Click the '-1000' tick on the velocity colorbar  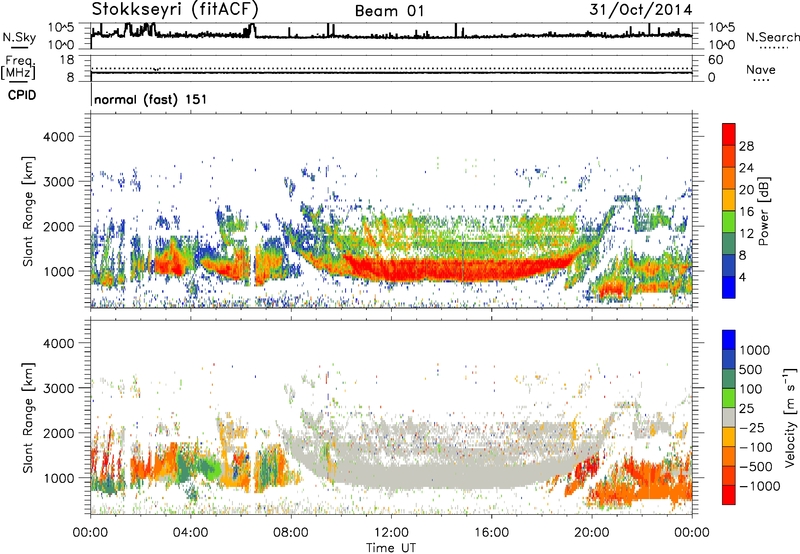(x=759, y=486)
